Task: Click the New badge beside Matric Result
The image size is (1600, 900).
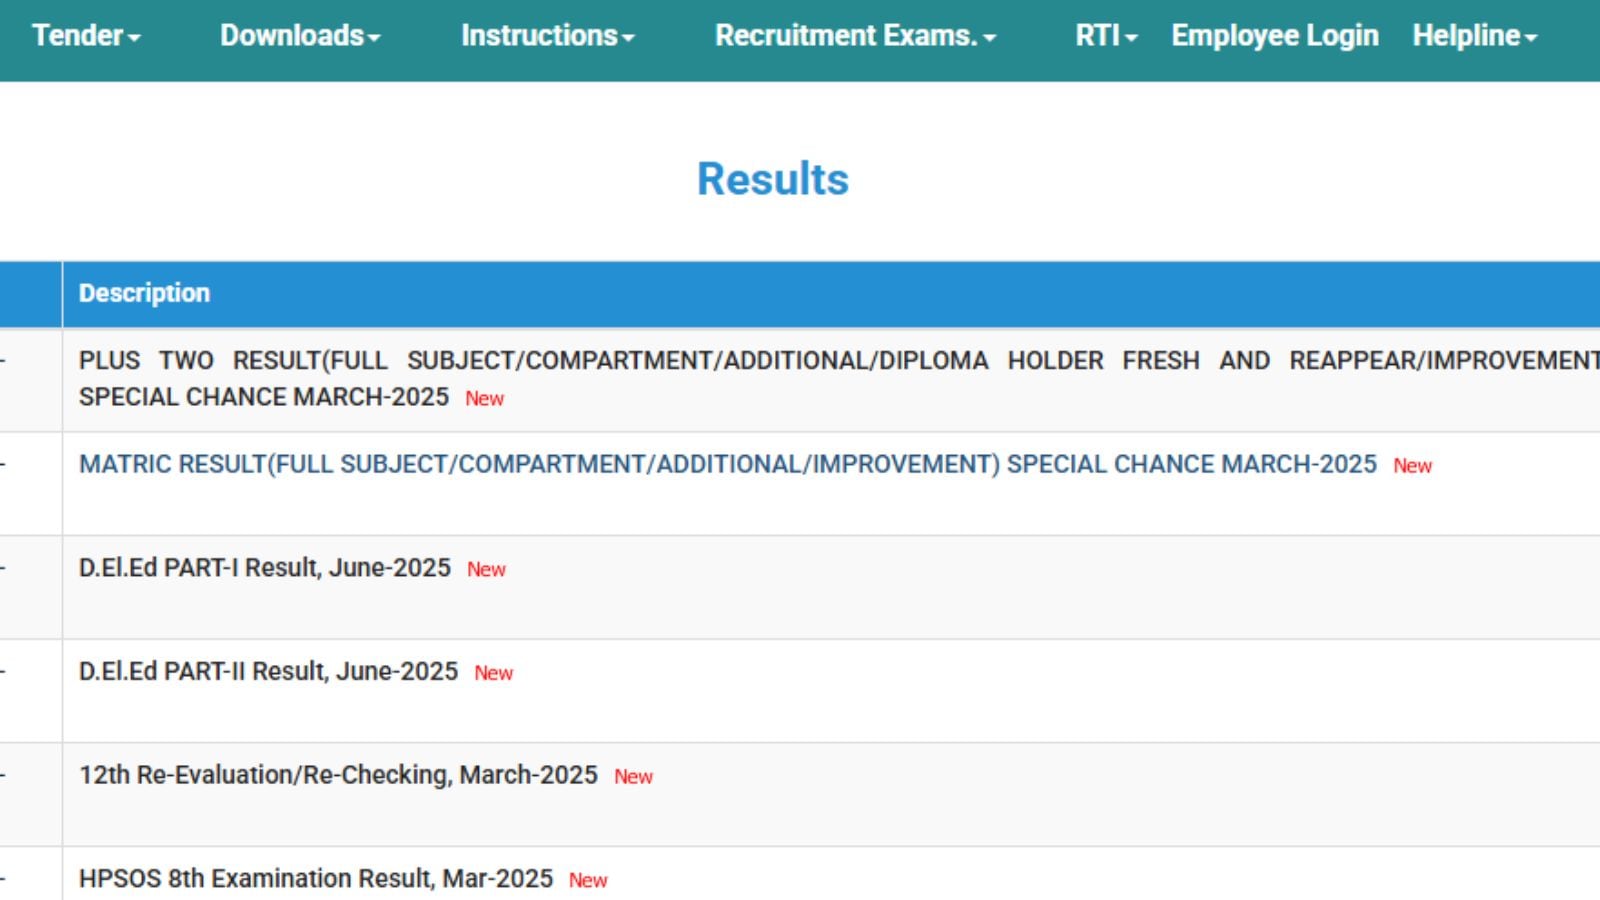Action: (x=1412, y=466)
